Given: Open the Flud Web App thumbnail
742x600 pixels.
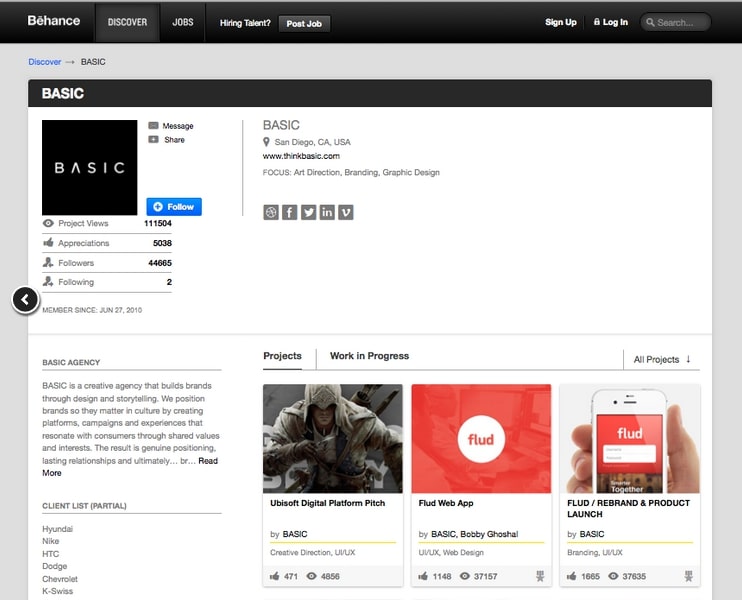Looking at the screenshot, I should click(x=481, y=439).
